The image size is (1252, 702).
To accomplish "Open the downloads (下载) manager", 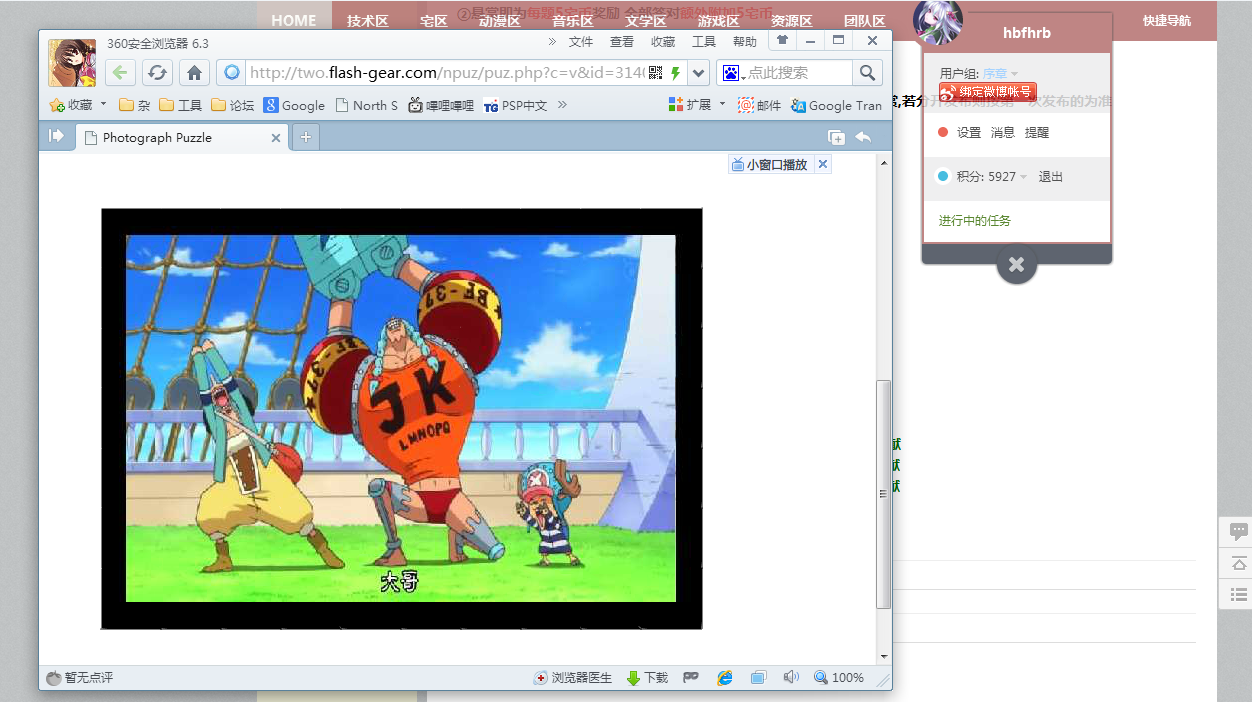I will [647, 678].
